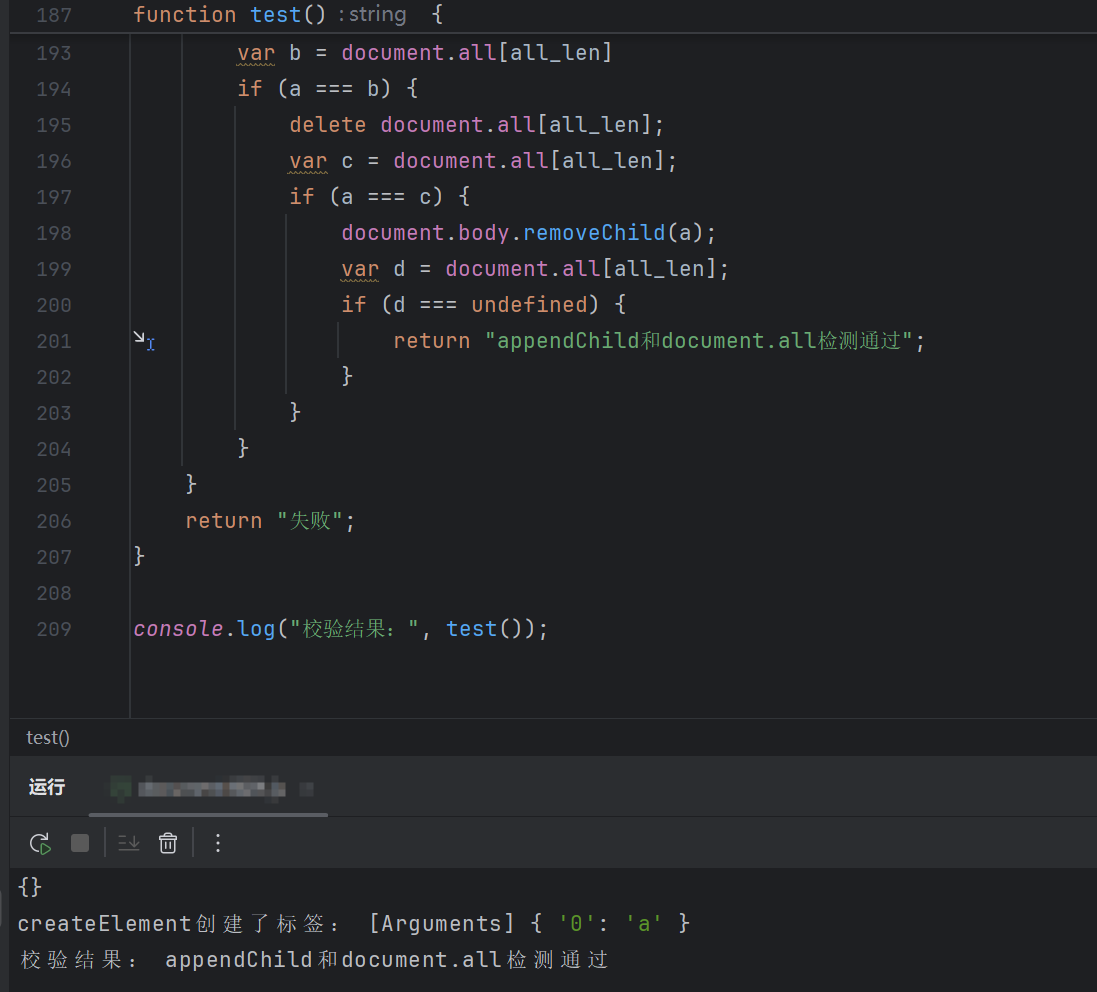Click the "失败" string on line 206
This screenshot has height=992, width=1097.
click(310, 521)
